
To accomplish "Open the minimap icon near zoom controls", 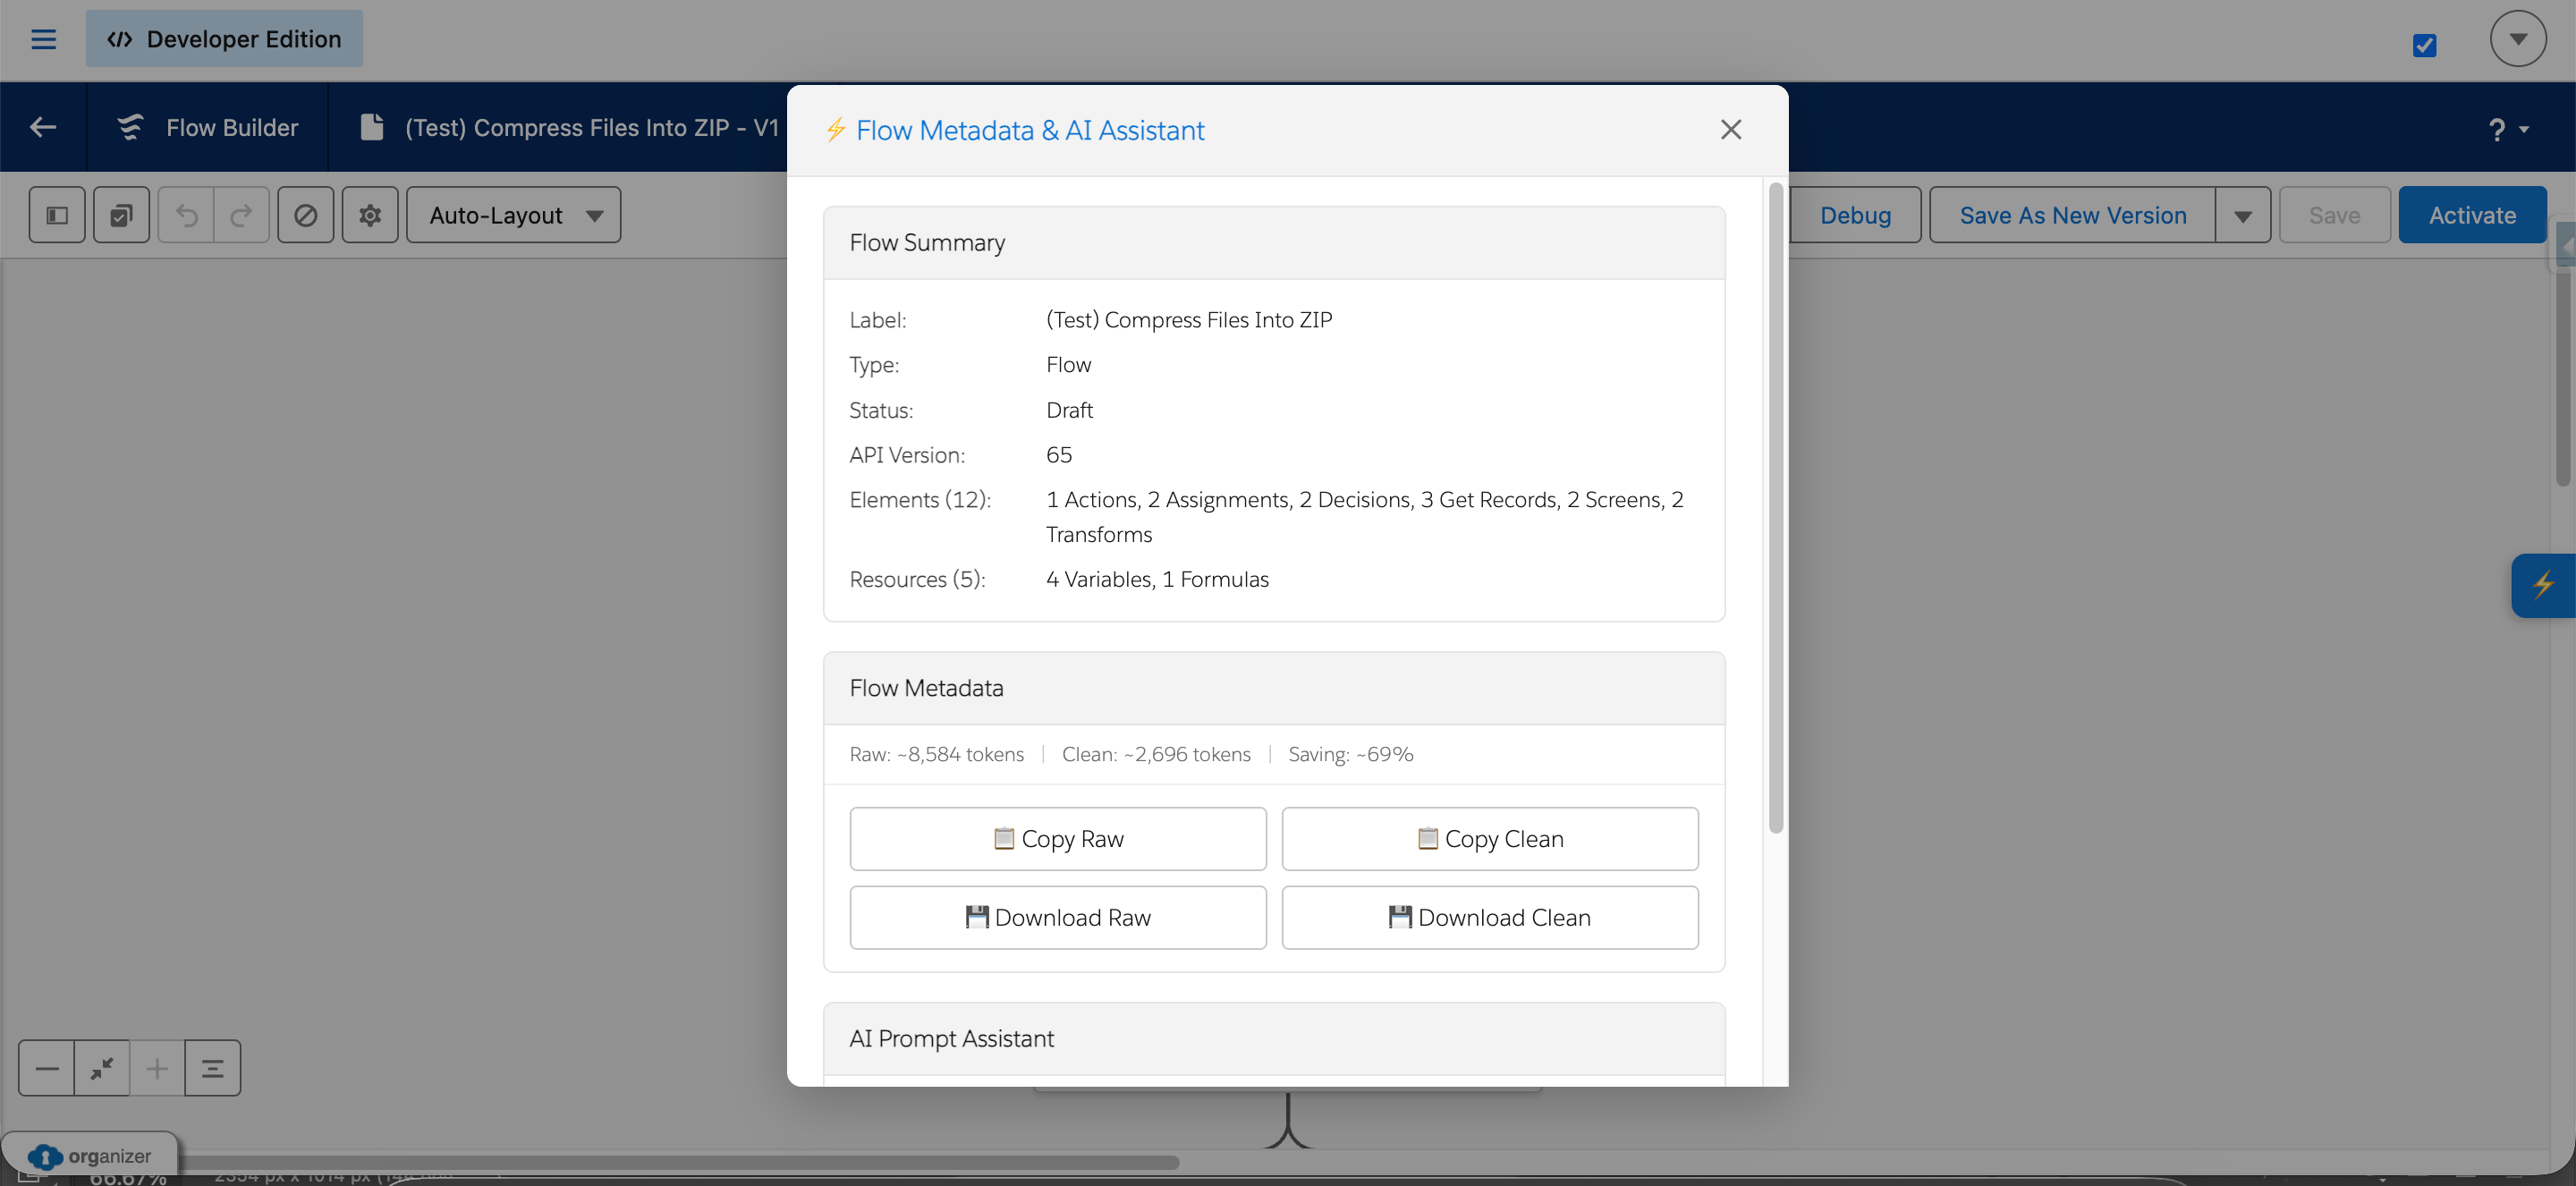I will [x=213, y=1067].
